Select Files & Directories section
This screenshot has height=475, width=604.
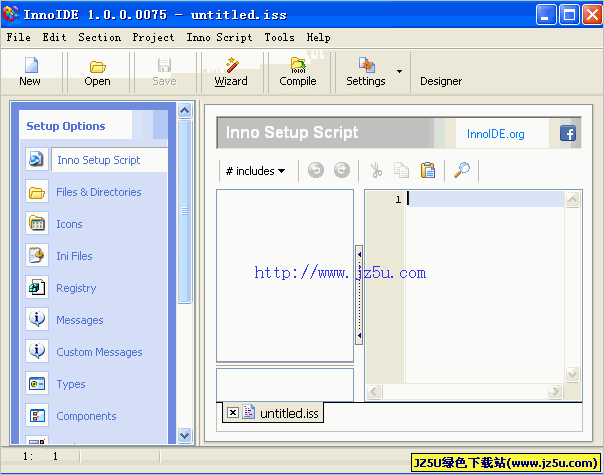pyautogui.click(x=99, y=192)
